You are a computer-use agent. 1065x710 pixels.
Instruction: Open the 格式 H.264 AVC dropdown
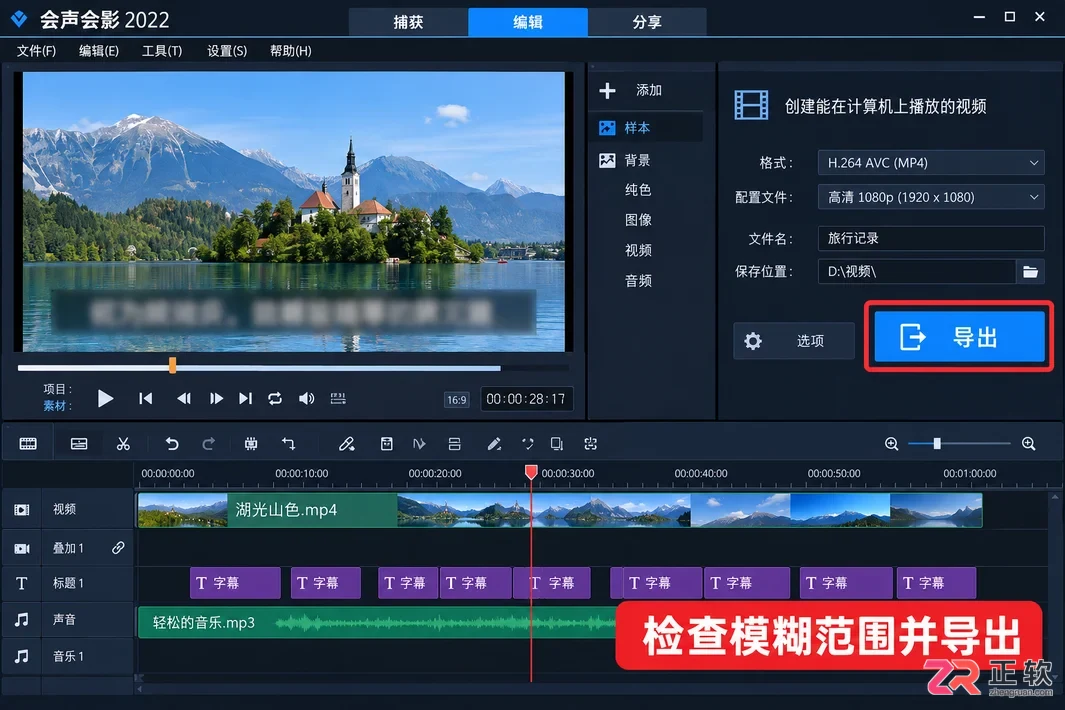tap(931, 163)
